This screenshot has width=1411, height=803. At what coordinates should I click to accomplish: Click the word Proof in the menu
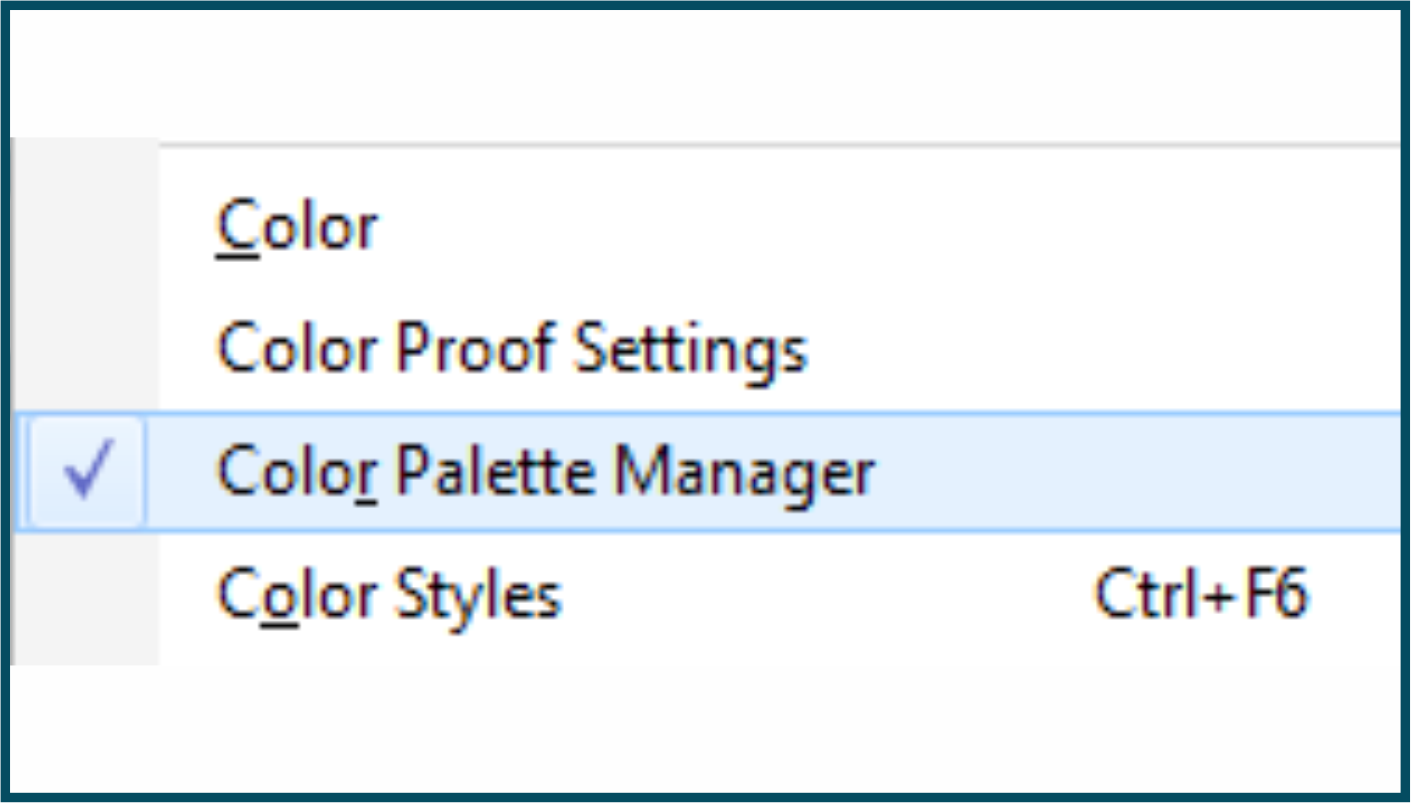pyautogui.click(x=475, y=349)
